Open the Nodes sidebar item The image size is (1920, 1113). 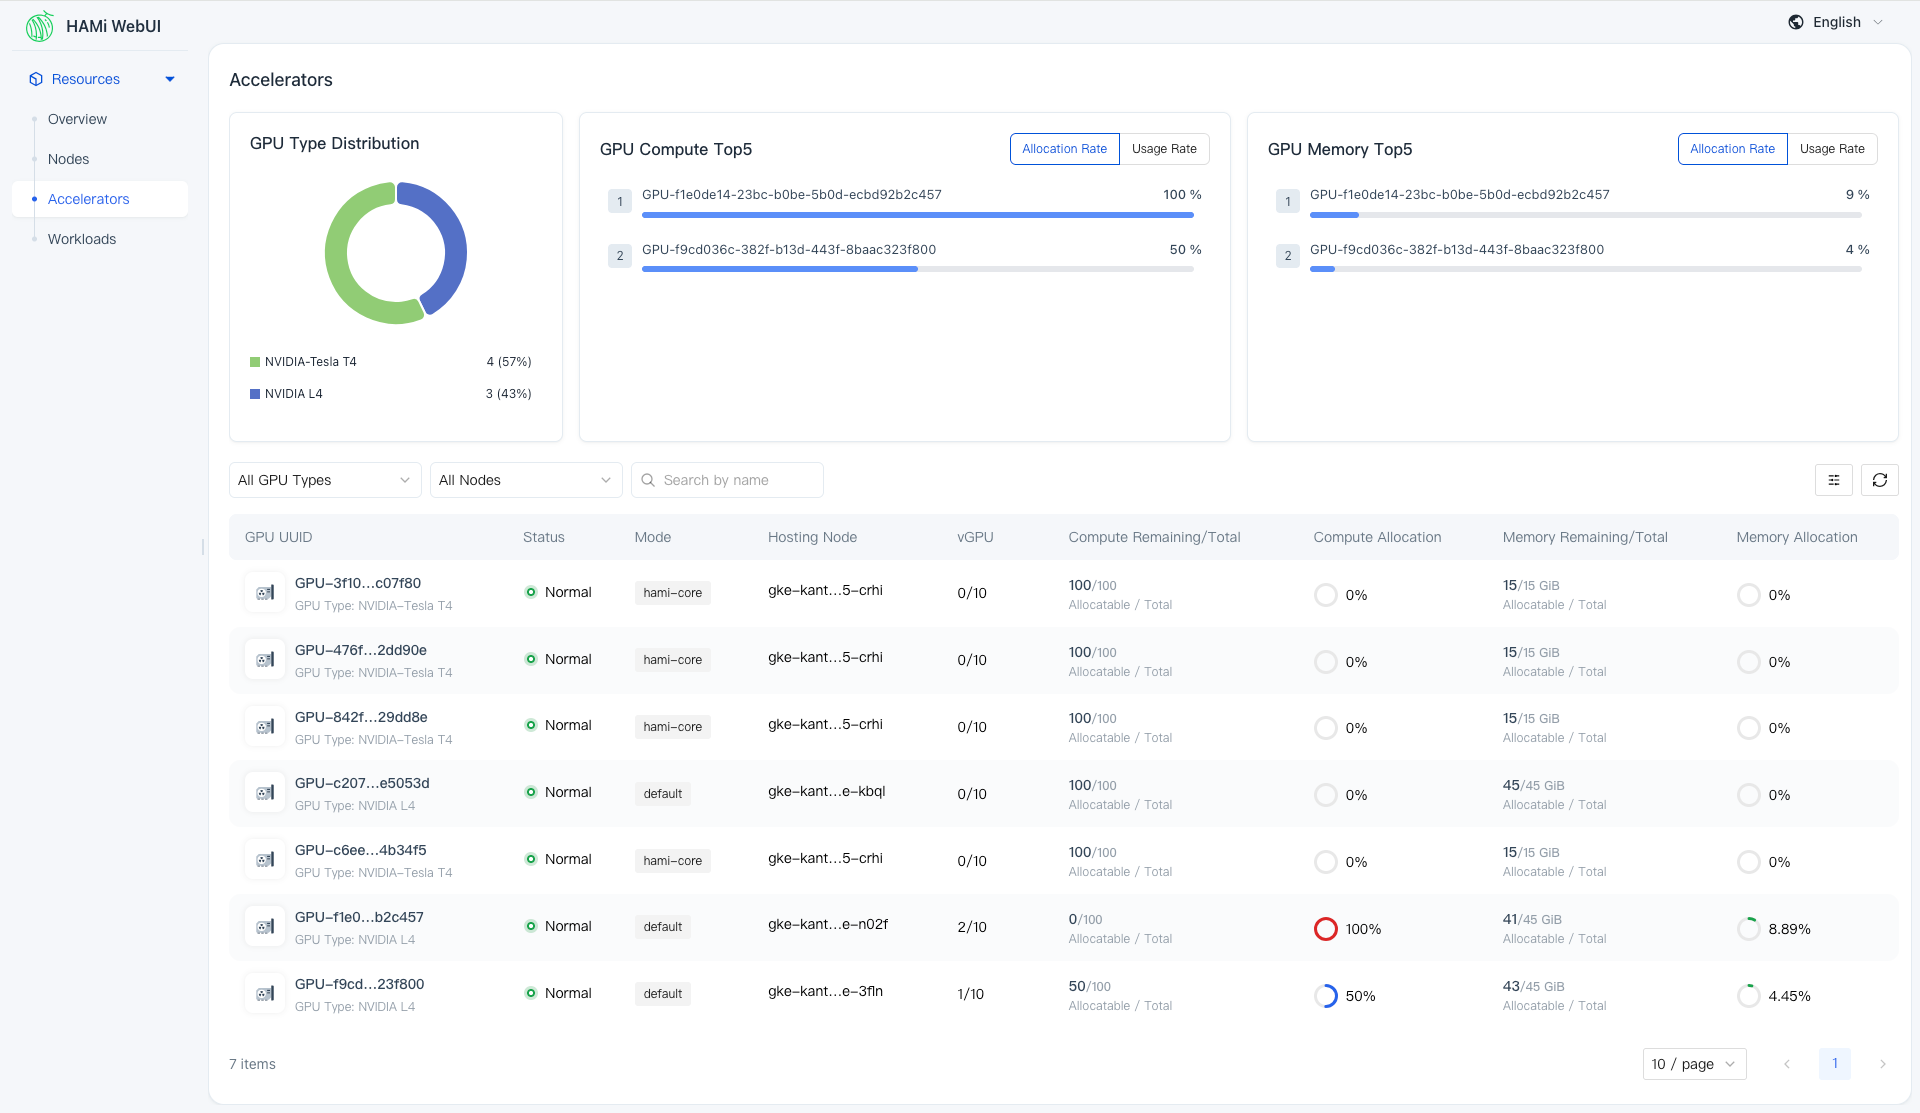coord(68,159)
